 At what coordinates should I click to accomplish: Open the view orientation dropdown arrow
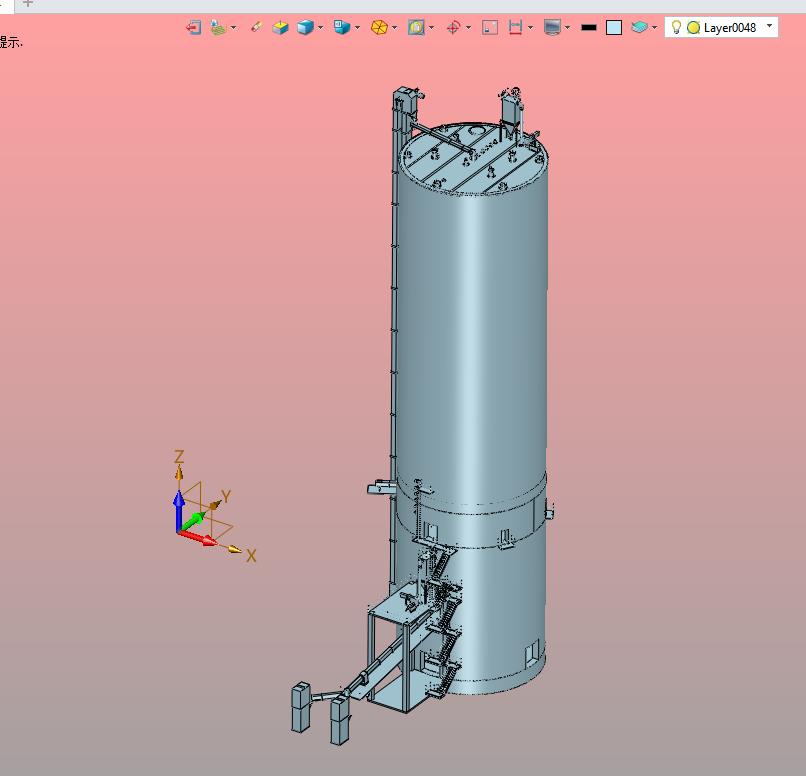357,27
